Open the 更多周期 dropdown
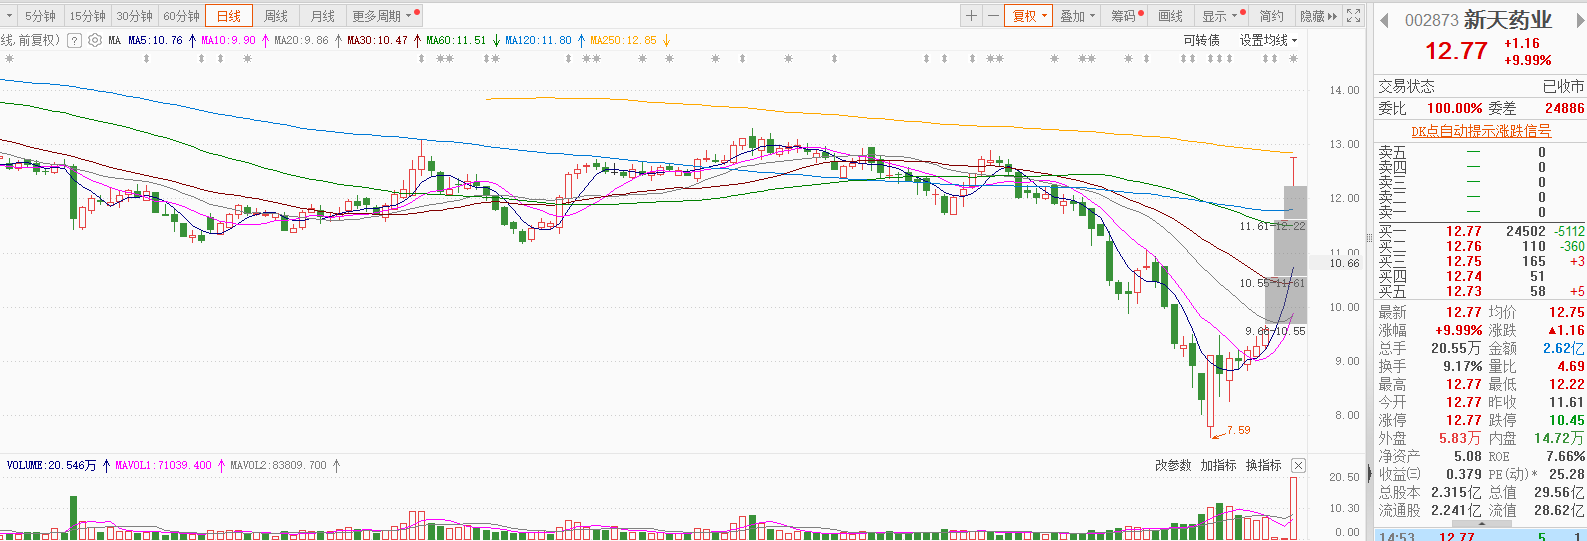1587x541 pixels. pos(384,16)
